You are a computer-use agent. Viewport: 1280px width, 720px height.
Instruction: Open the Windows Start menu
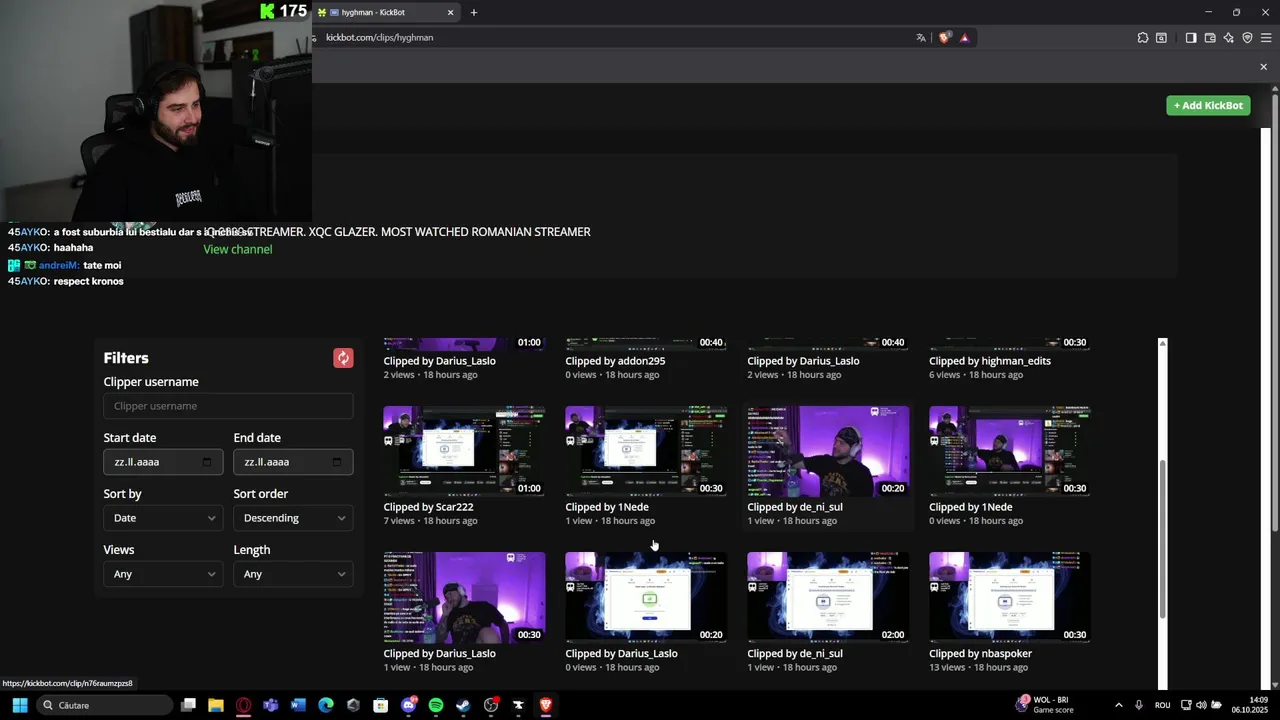(19, 705)
